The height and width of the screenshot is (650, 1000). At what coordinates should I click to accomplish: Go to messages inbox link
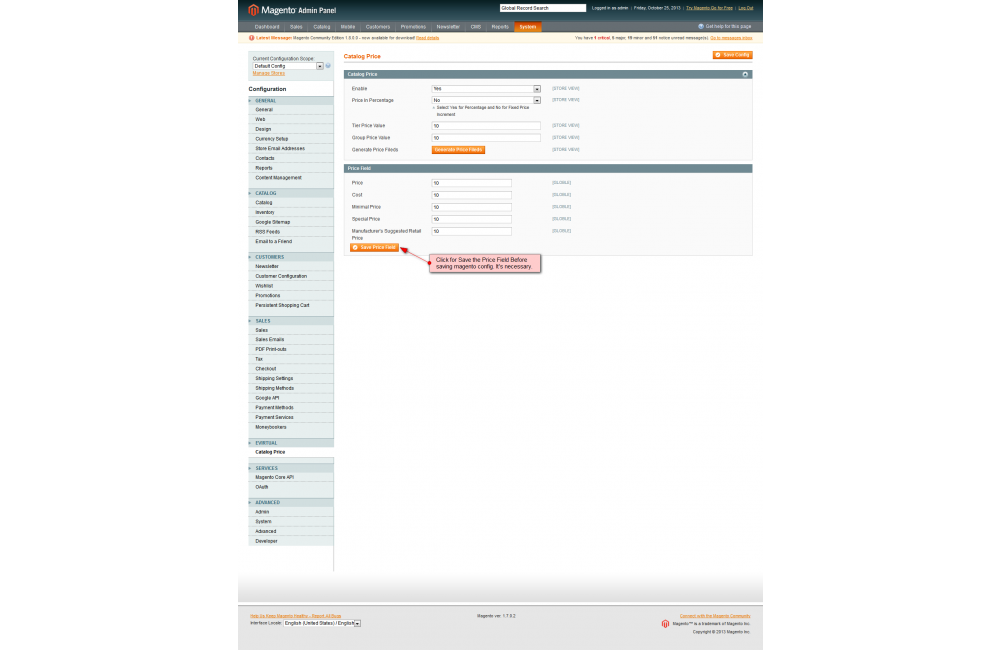pos(731,38)
